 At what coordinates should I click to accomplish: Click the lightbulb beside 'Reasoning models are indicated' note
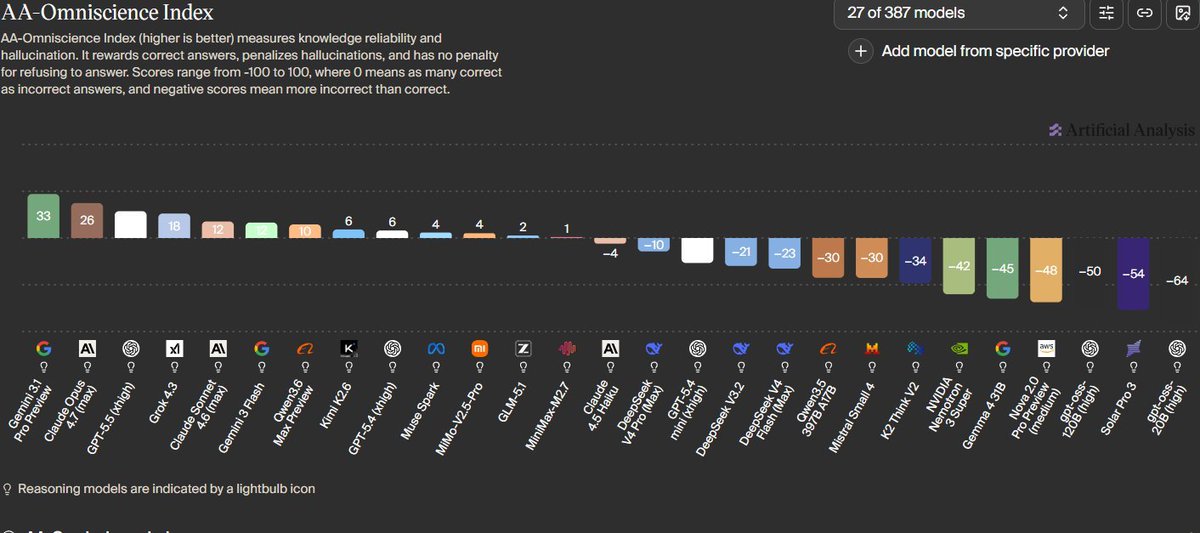click(8, 490)
